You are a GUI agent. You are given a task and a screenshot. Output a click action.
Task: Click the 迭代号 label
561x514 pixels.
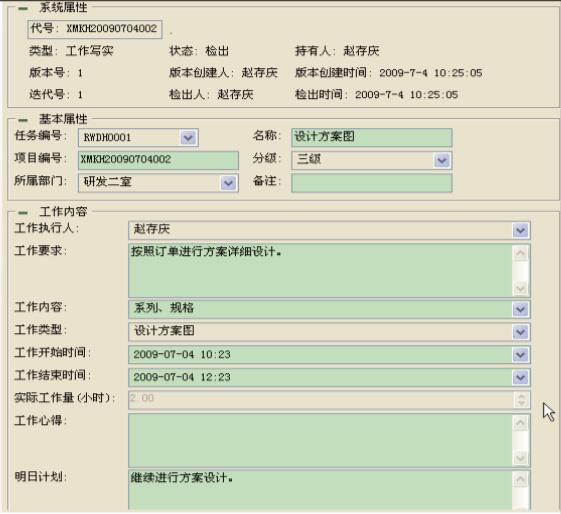(49, 94)
